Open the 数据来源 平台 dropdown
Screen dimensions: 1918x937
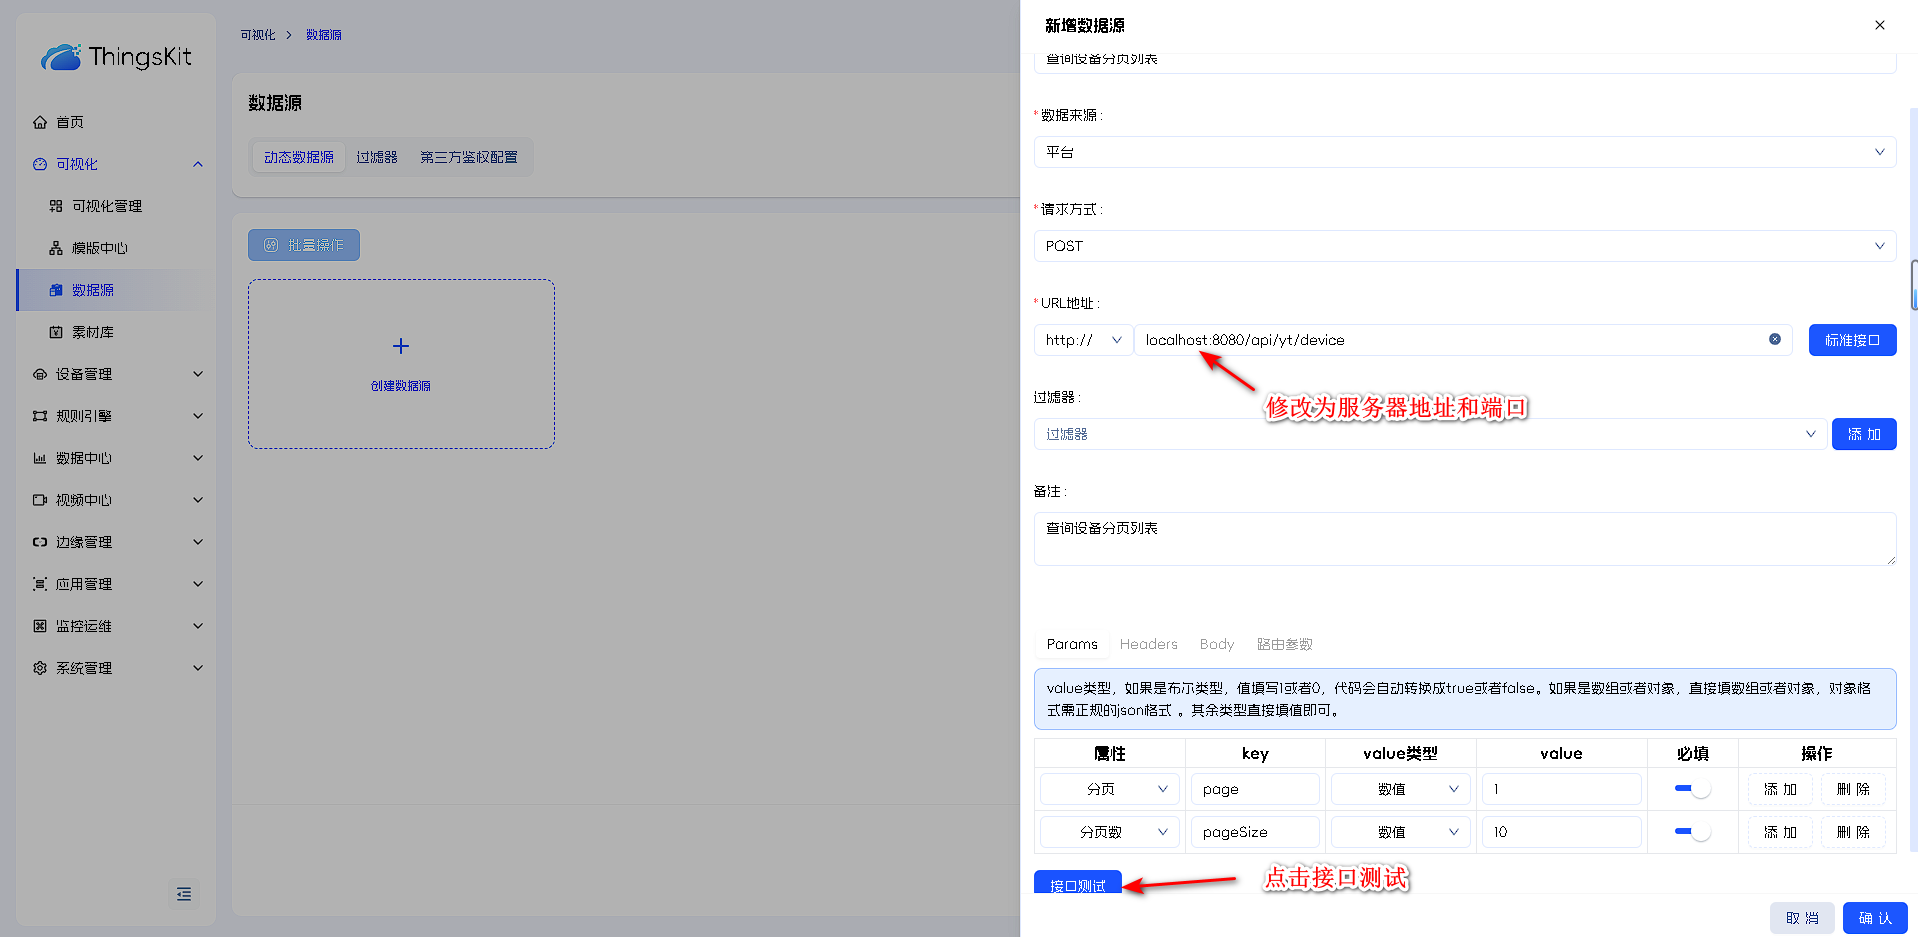coord(1464,152)
